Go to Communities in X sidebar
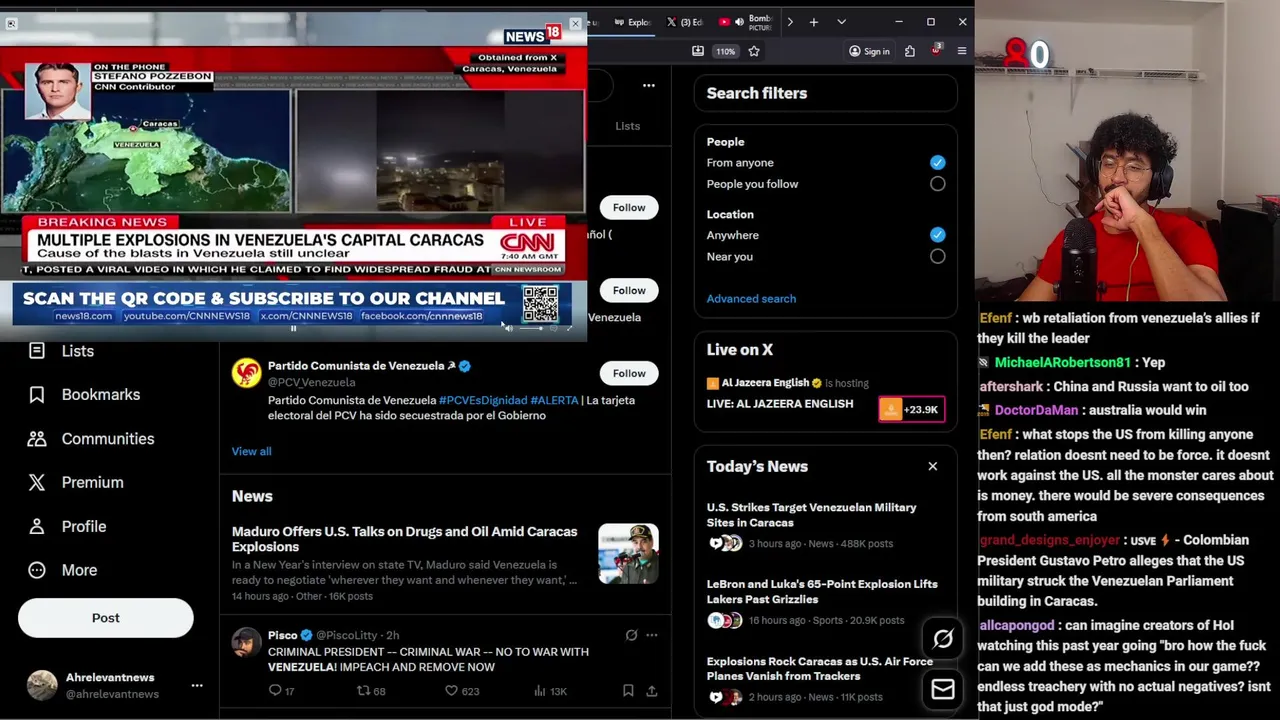The height and width of the screenshot is (720, 1280). pos(91,439)
